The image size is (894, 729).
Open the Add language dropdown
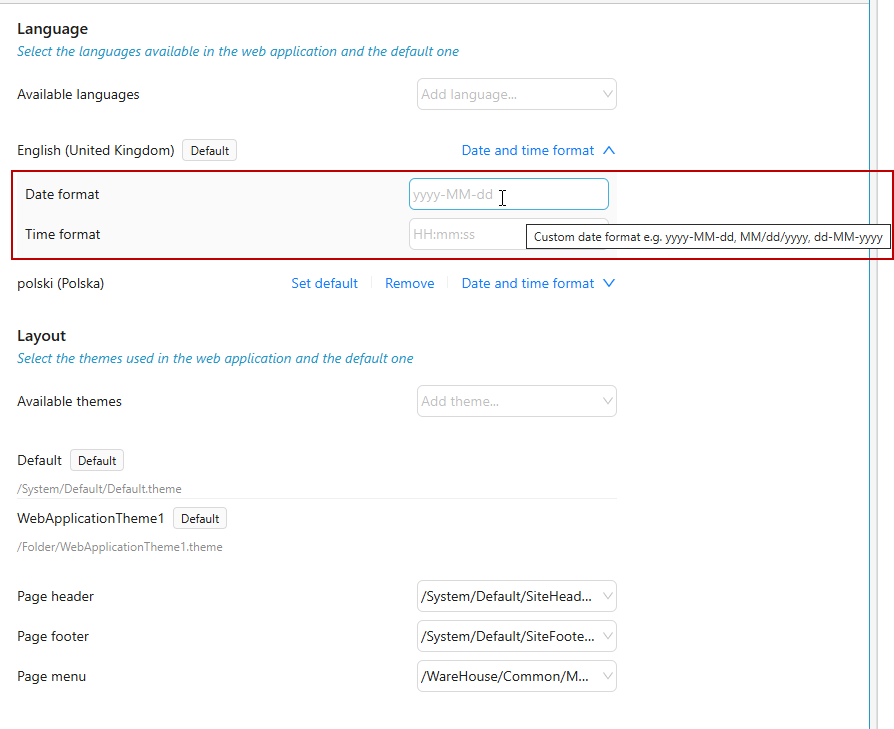click(x=517, y=94)
